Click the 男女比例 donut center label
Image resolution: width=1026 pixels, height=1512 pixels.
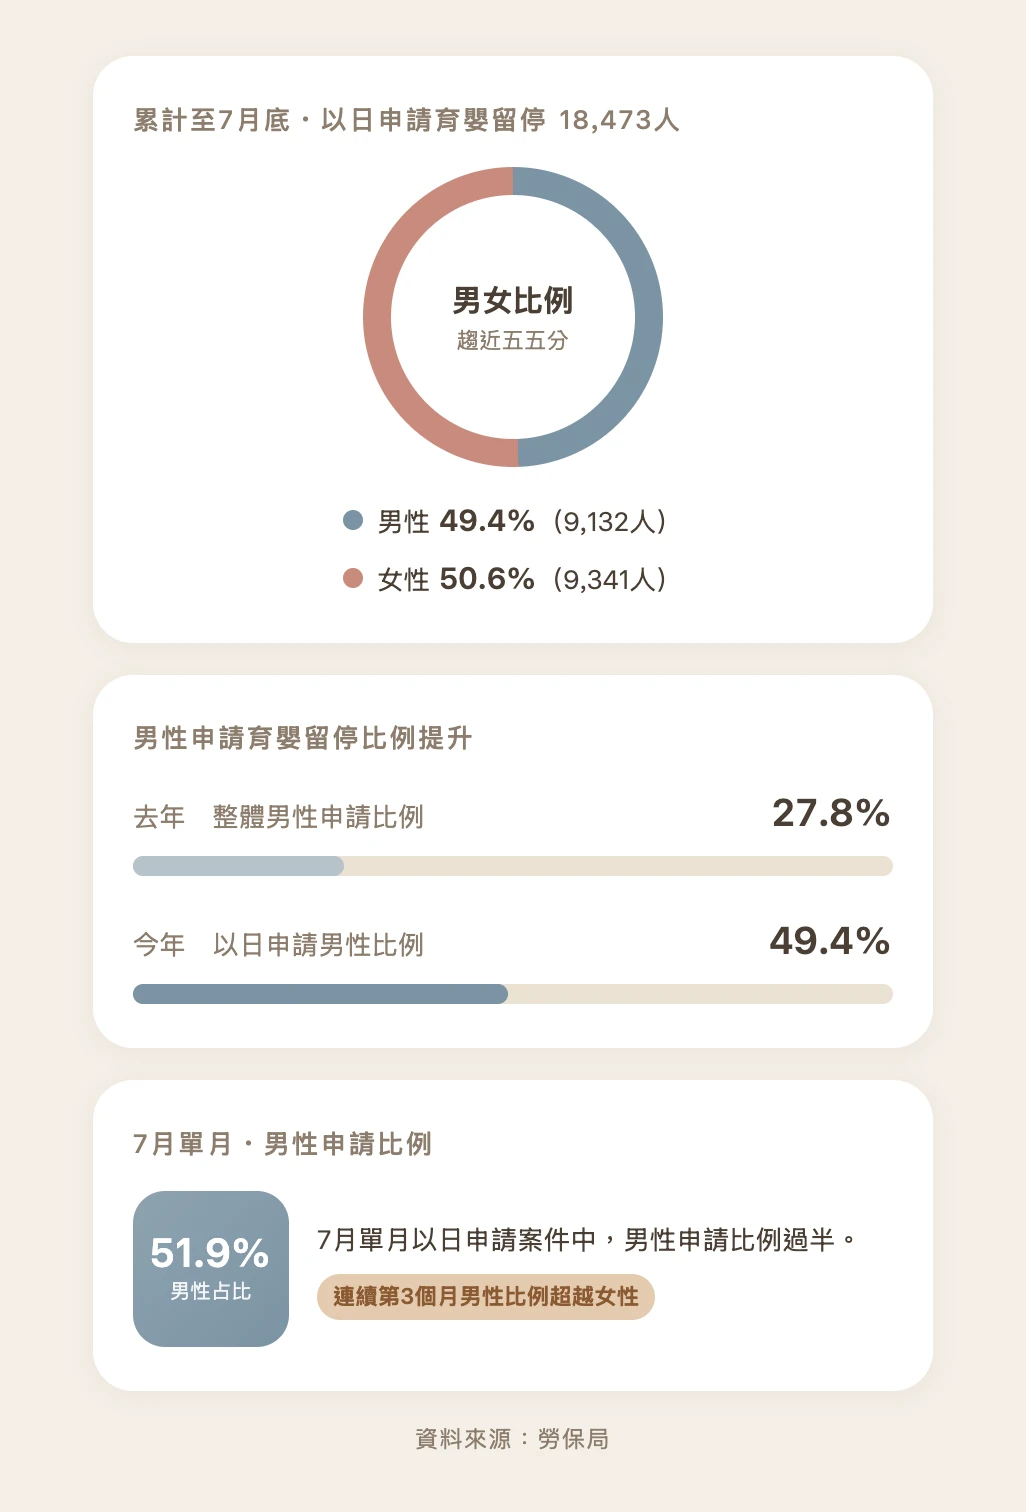(x=513, y=300)
